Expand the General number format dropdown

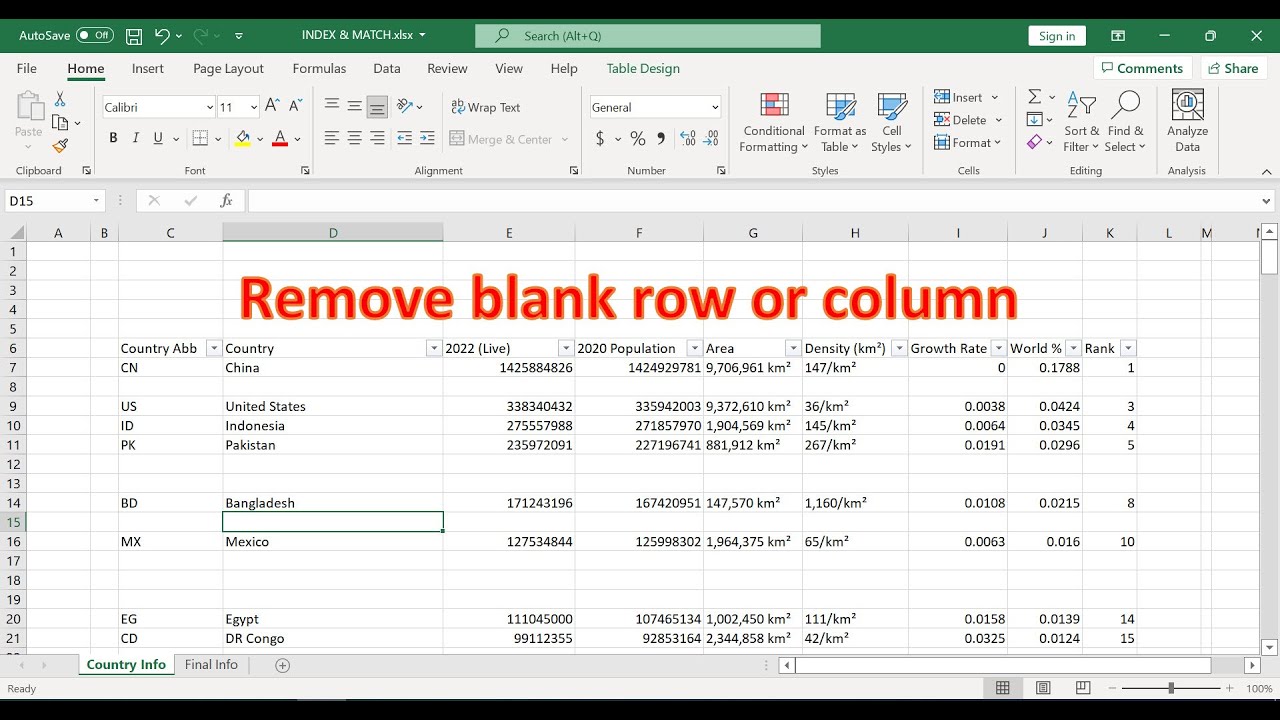pyautogui.click(x=715, y=107)
